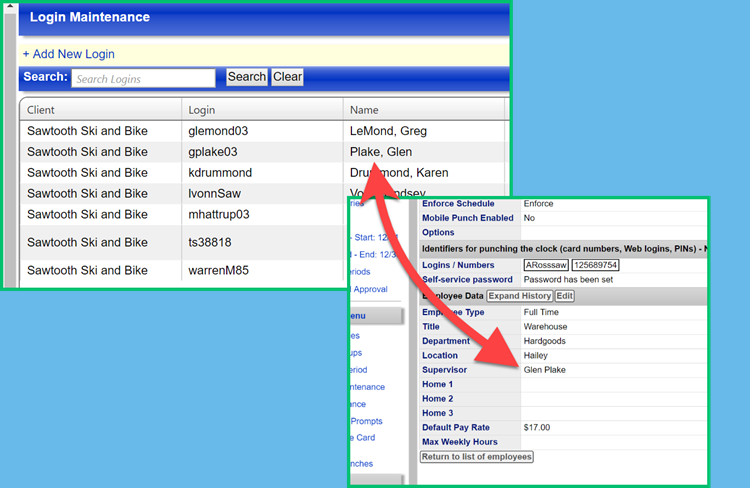Select the ARosssaw login identifier box

point(546,265)
